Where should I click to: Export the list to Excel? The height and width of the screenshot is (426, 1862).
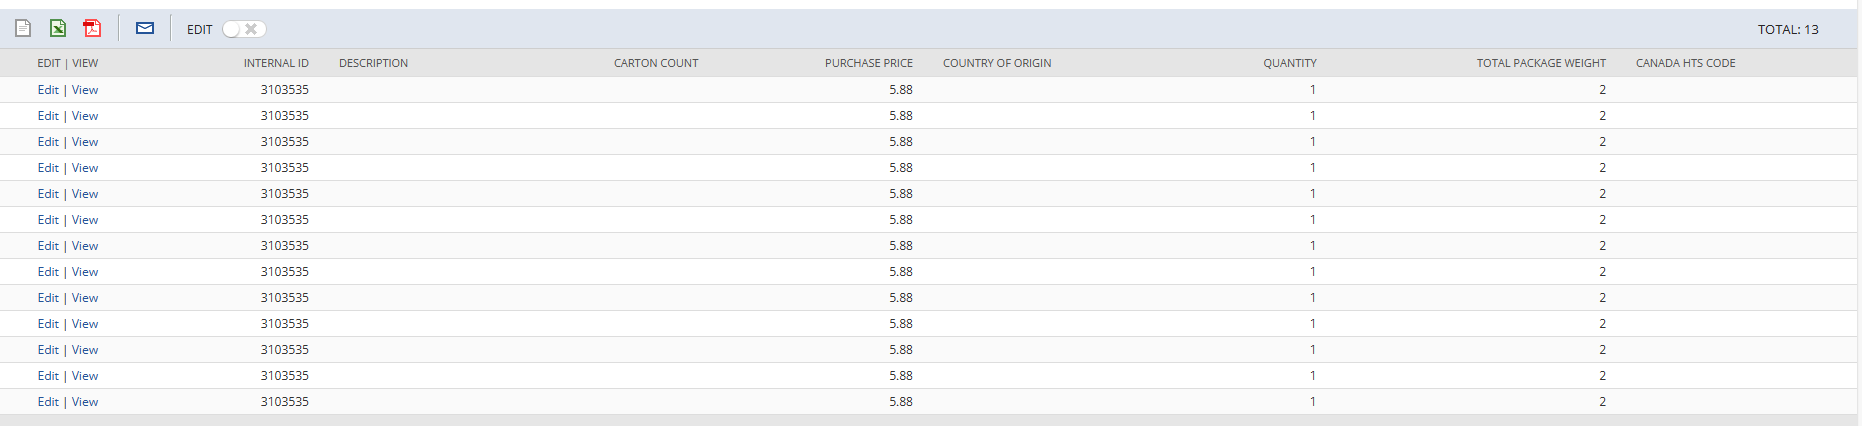tap(58, 28)
